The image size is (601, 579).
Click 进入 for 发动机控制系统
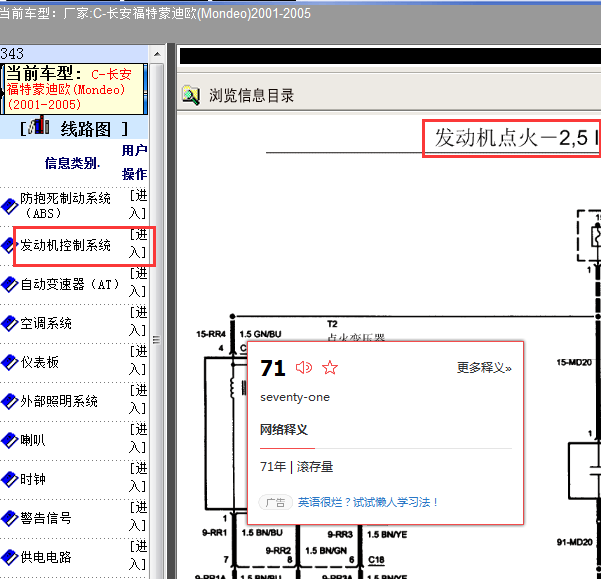[x=138, y=243]
